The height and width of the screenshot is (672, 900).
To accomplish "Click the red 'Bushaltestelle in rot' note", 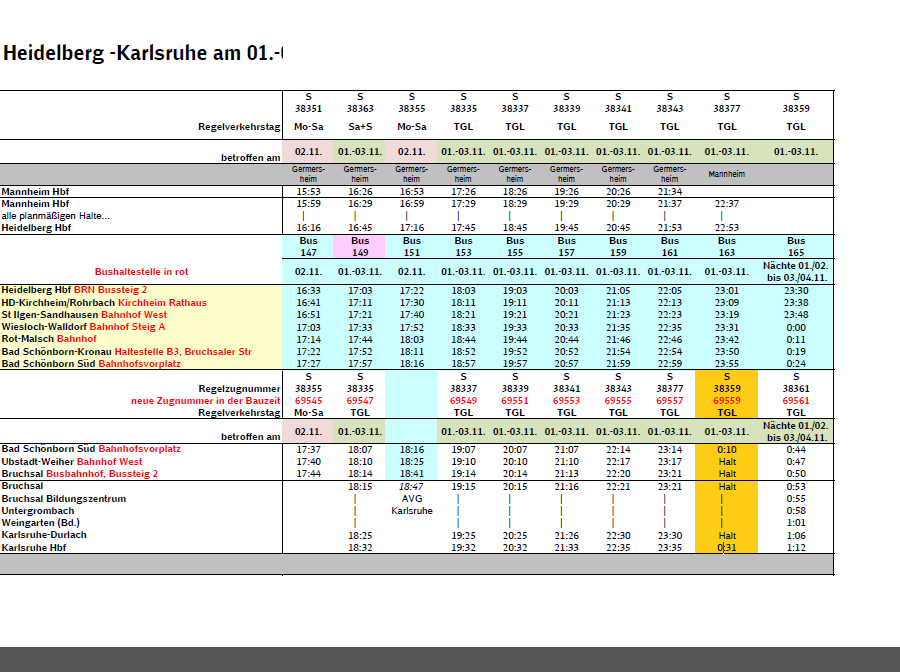I will [x=141, y=272].
